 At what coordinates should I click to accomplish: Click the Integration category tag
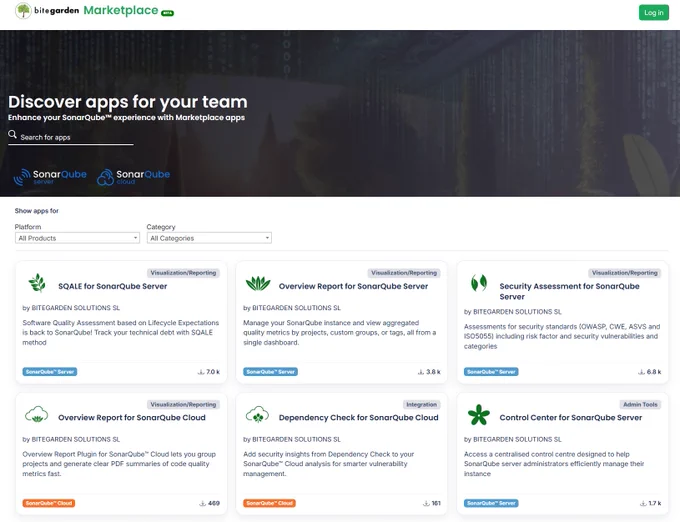click(x=422, y=405)
